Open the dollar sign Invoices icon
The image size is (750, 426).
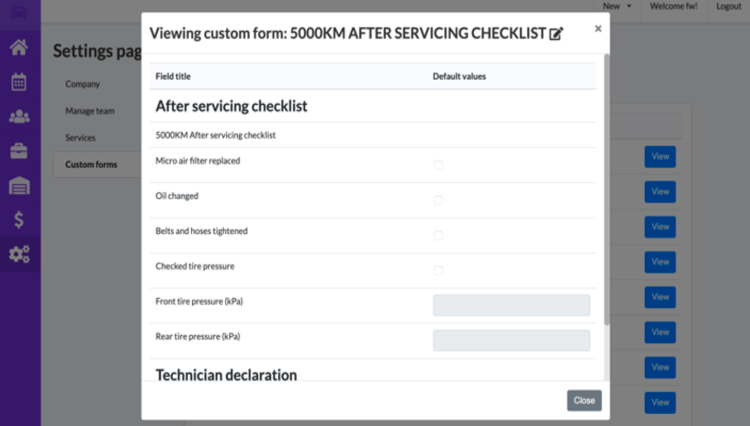tap(19, 220)
